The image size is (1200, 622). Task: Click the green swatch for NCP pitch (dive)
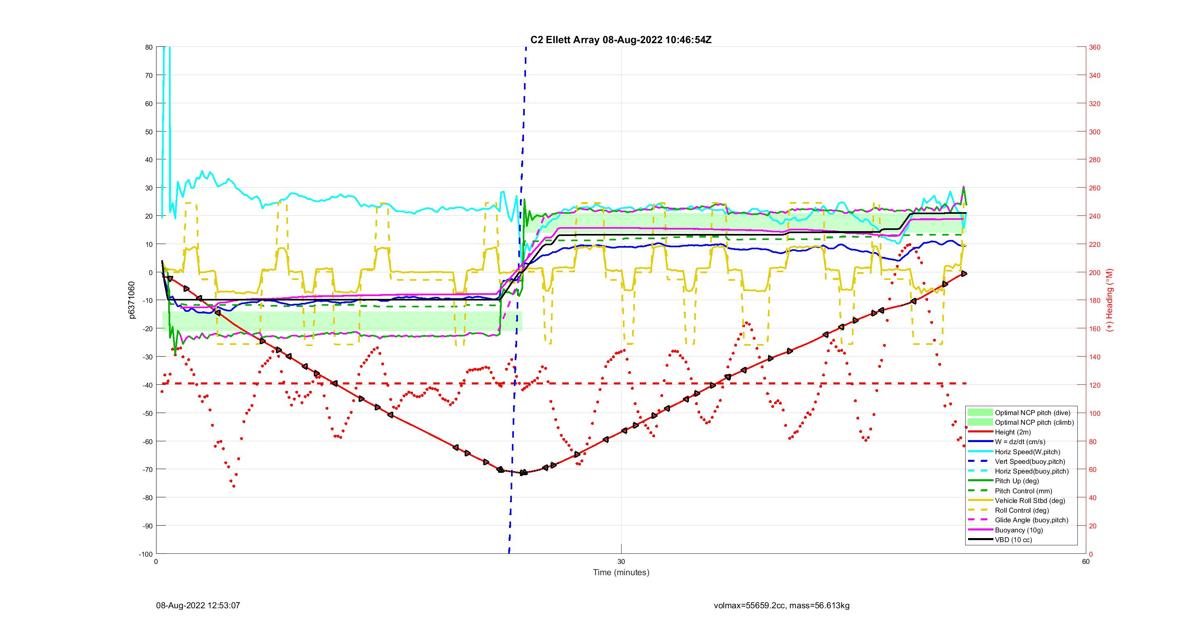(x=980, y=413)
